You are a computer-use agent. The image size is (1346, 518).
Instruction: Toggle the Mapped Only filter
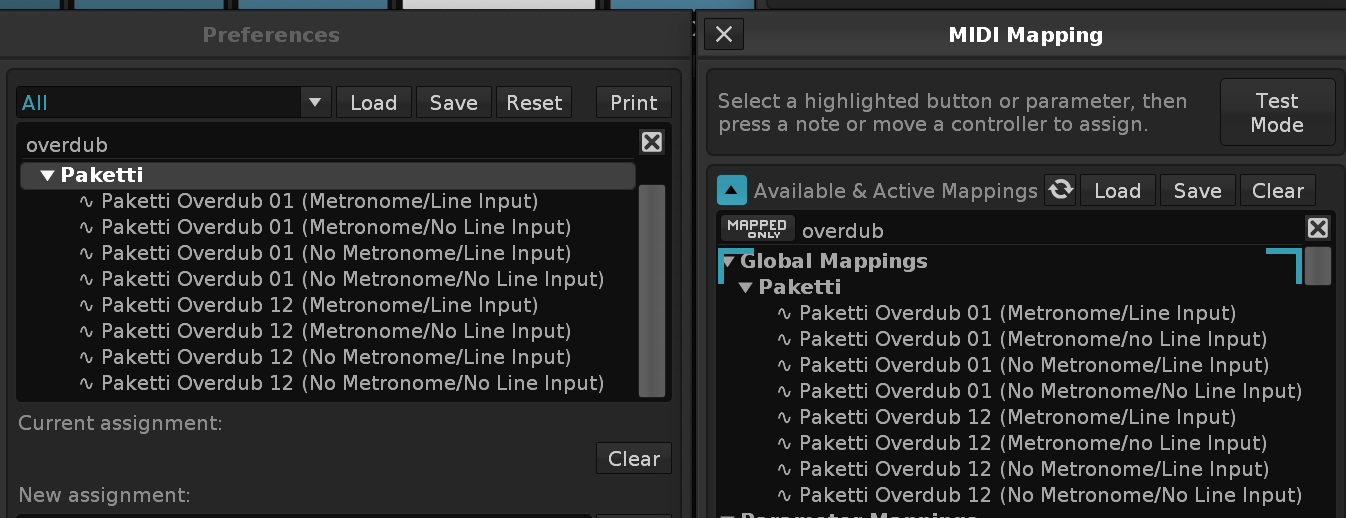tap(758, 229)
